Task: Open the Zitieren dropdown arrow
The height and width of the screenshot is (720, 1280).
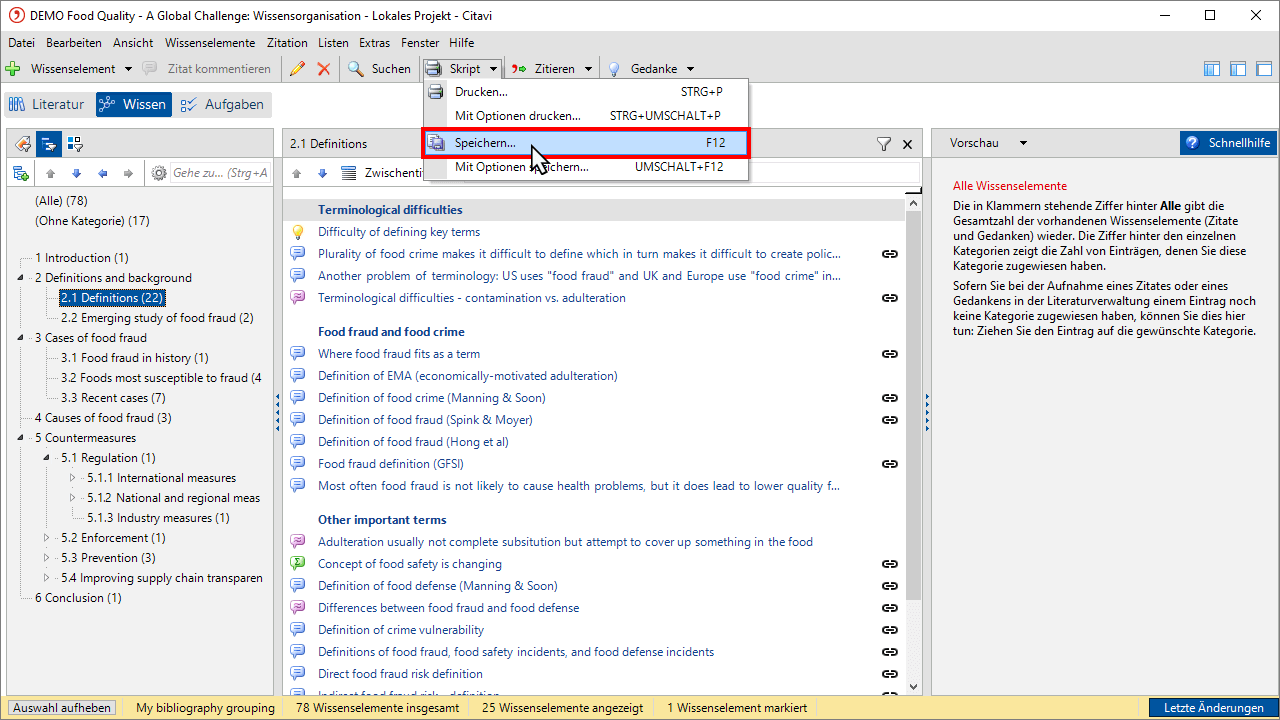Action: pos(589,69)
